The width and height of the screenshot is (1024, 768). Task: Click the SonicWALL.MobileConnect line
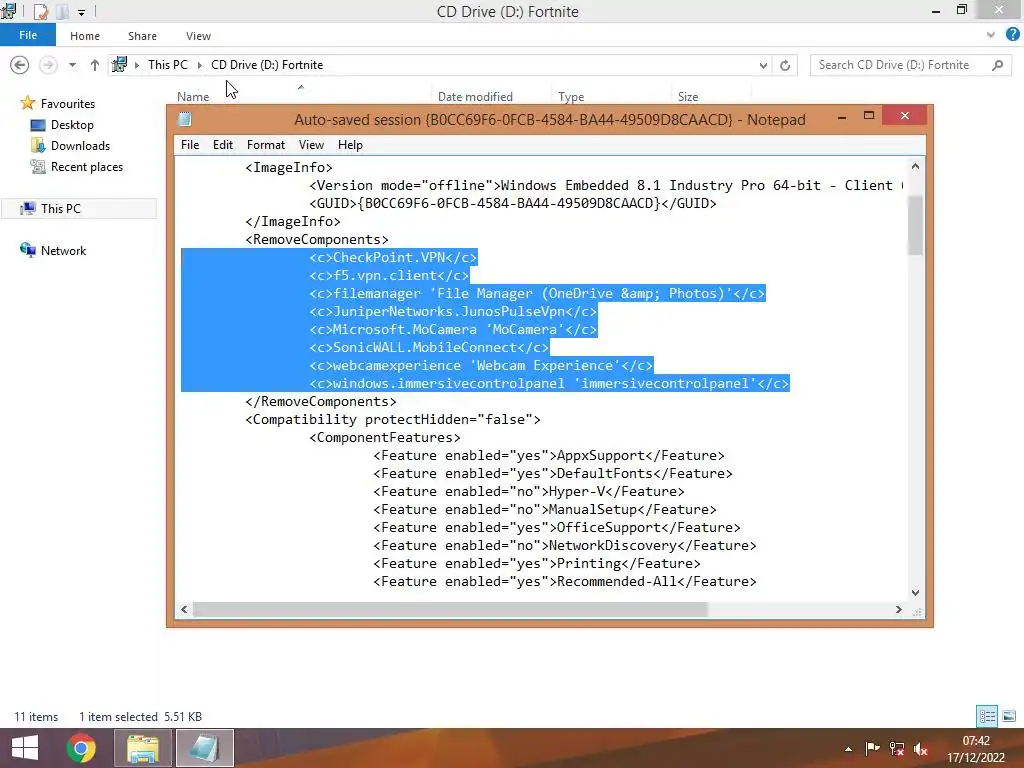[429, 347]
